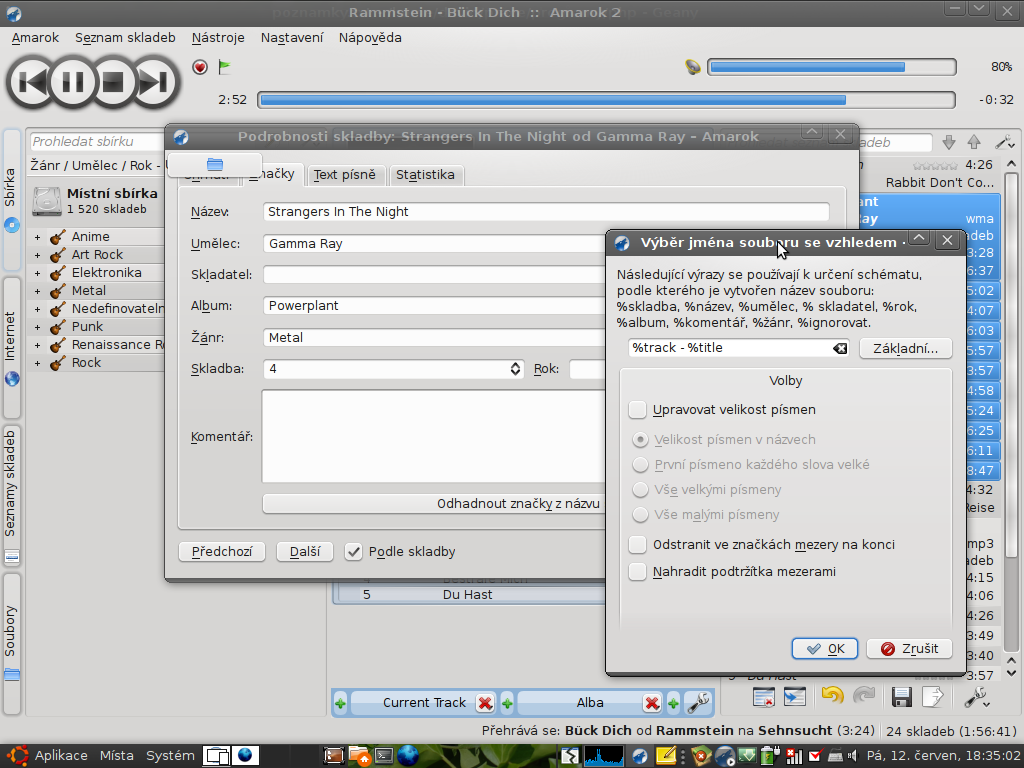
Task: Skip to the previous track
Action: pos(31,82)
